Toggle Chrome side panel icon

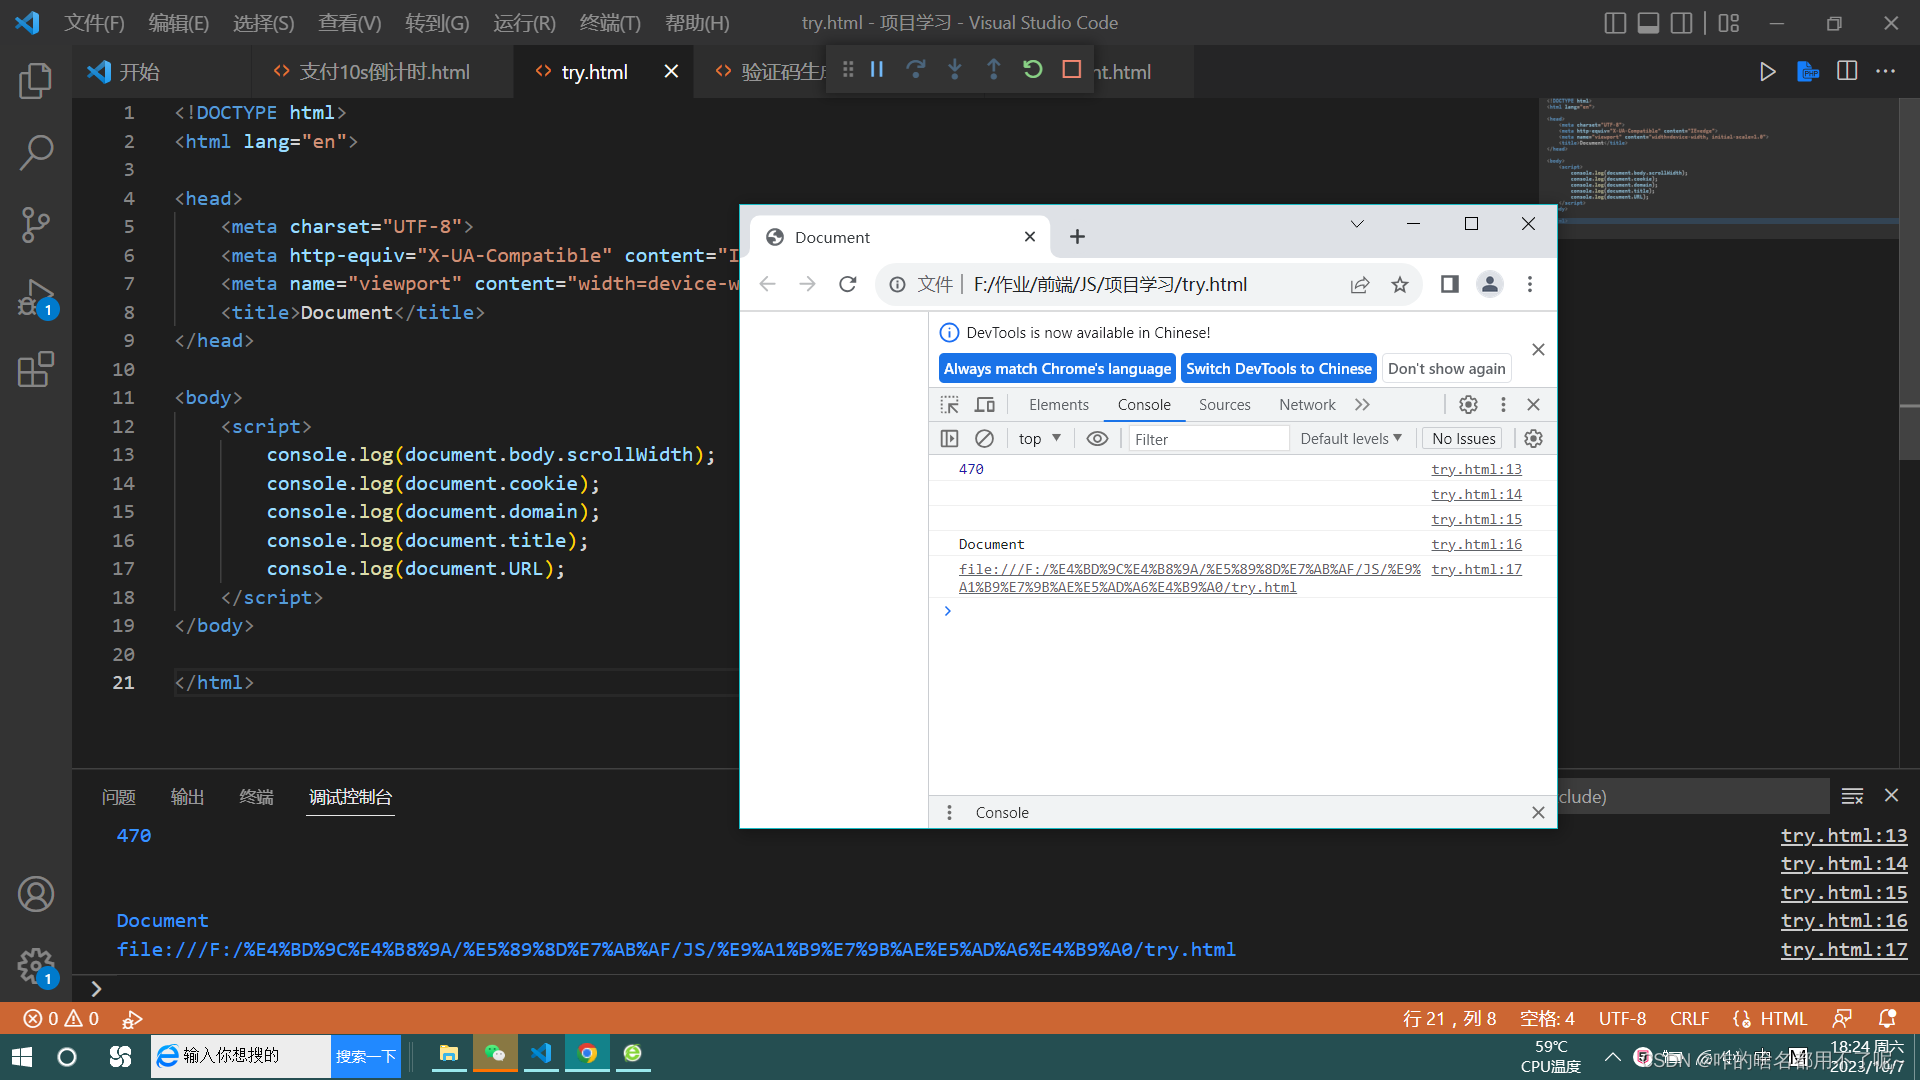coord(1449,284)
